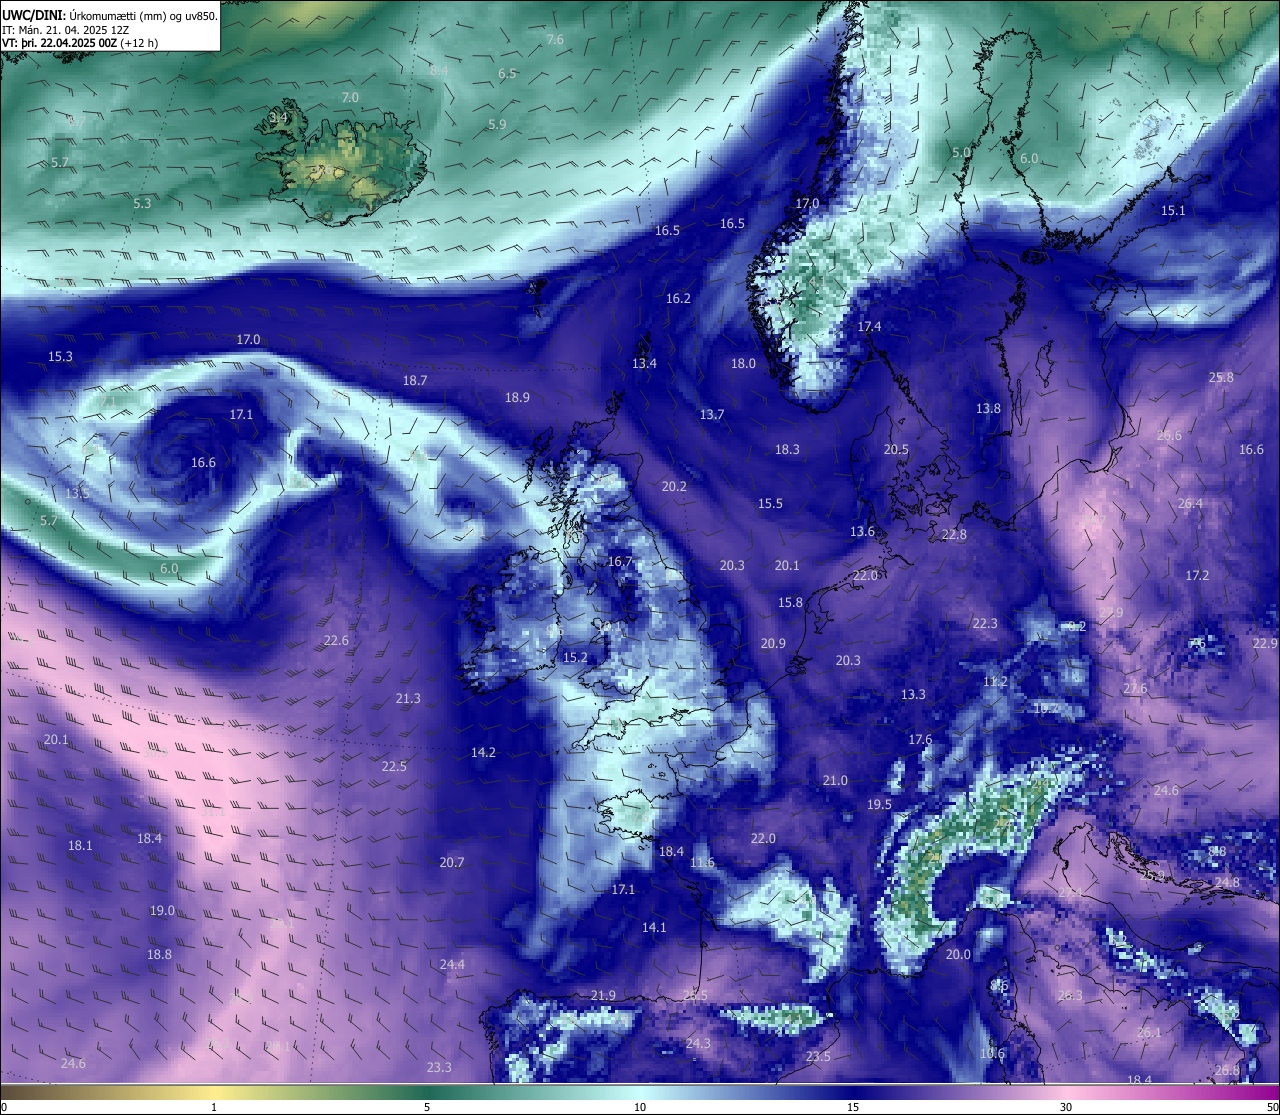Viewport: 1280px width, 1115px height.
Task: Click the map value 23.3
Action: [439, 1067]
